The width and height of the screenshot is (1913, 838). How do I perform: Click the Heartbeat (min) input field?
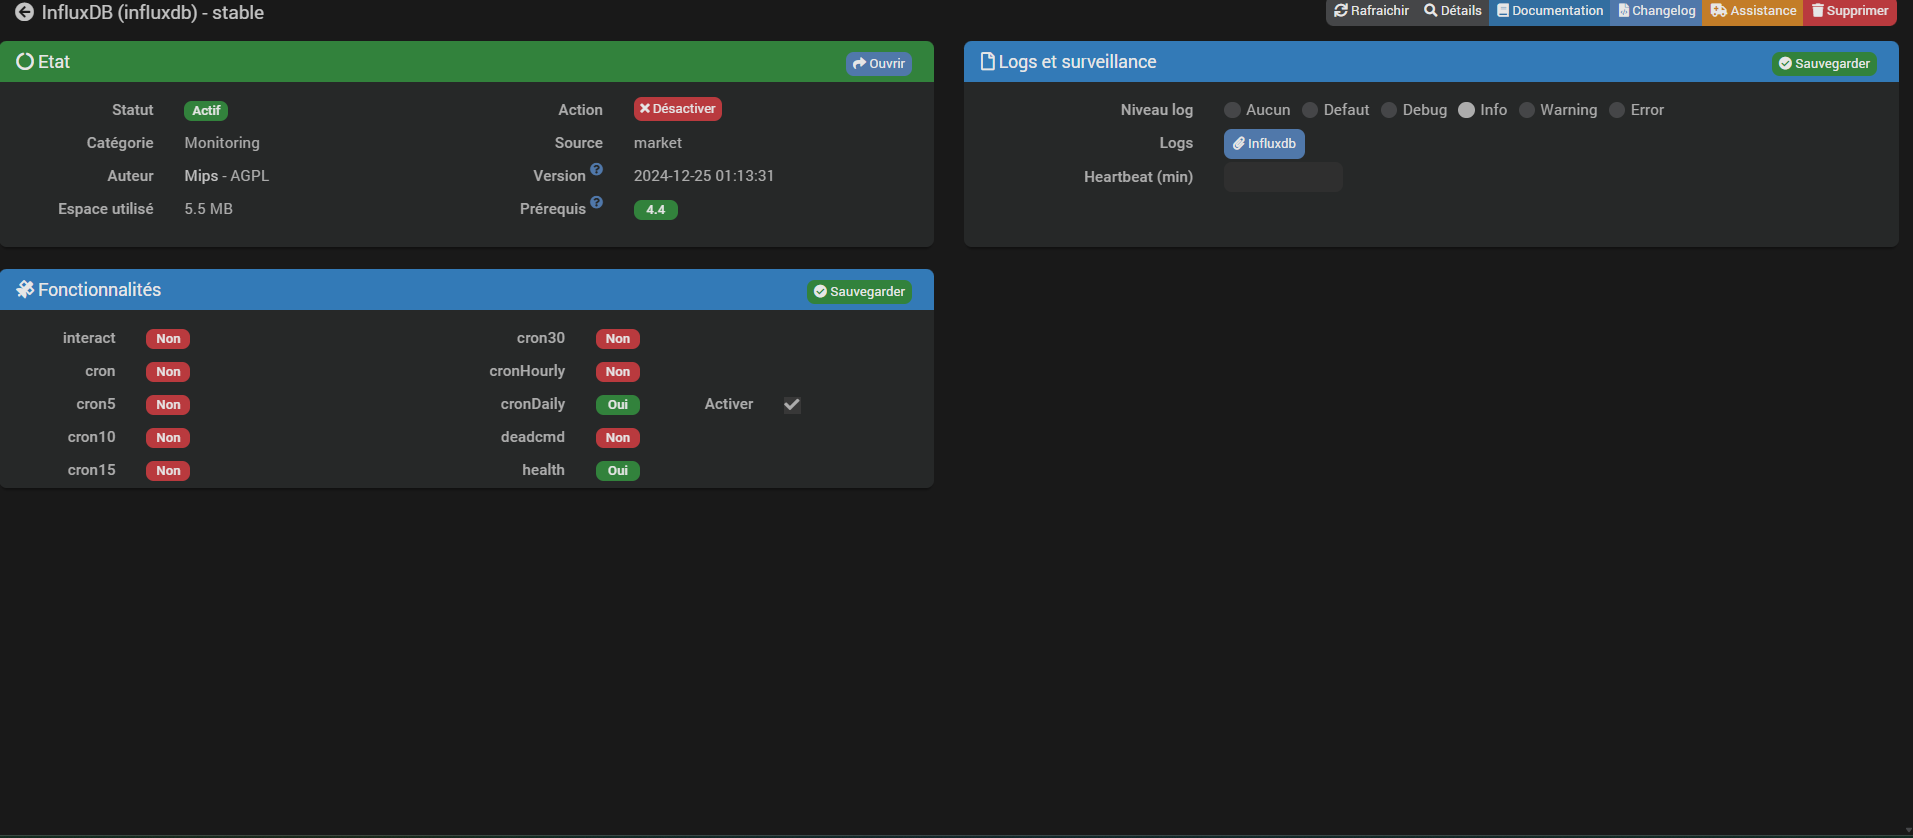click(1283, 177)
